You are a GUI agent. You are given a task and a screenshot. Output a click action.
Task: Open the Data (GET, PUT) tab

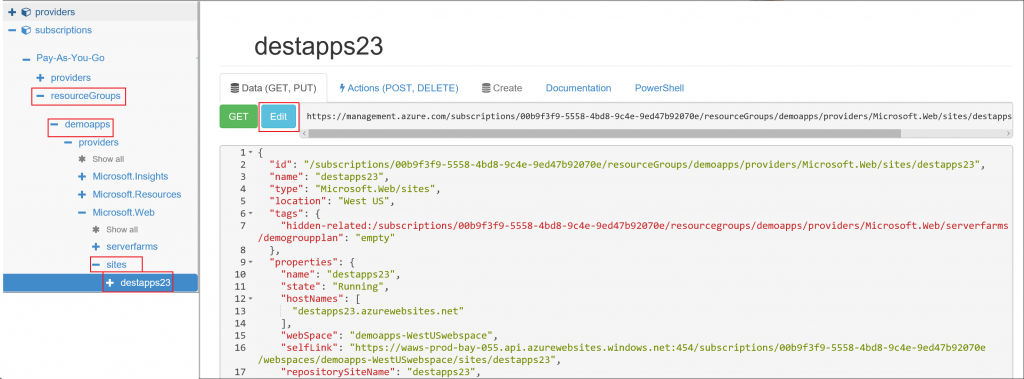coord(274,88)
